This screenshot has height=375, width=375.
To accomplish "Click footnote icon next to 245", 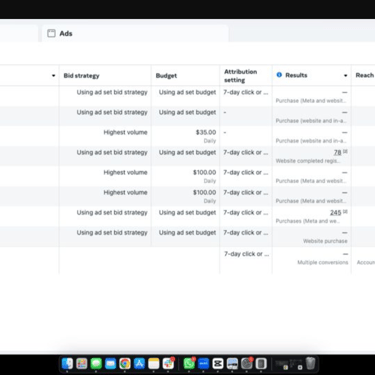I will (x=345, y=211).
